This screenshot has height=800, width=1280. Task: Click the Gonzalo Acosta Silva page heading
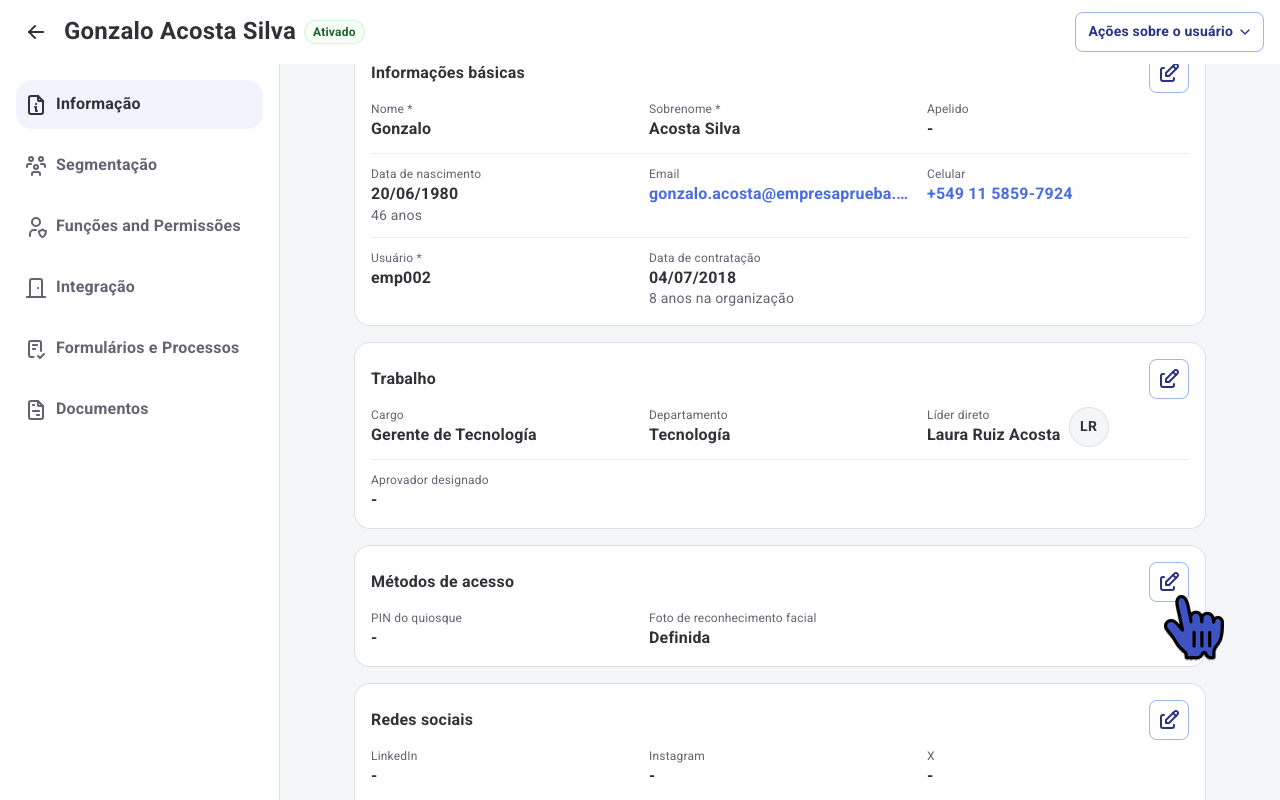click(180, 31)
